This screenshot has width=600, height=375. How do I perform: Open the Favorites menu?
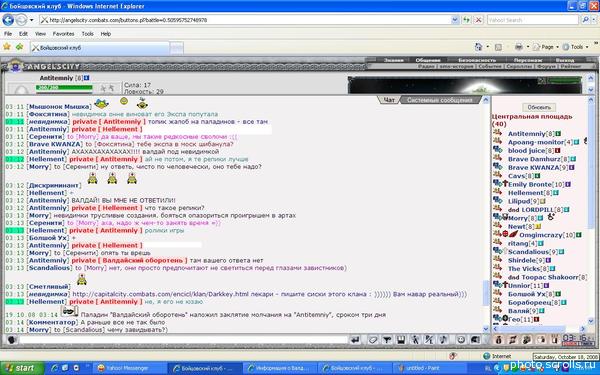(x=64, y=34)
